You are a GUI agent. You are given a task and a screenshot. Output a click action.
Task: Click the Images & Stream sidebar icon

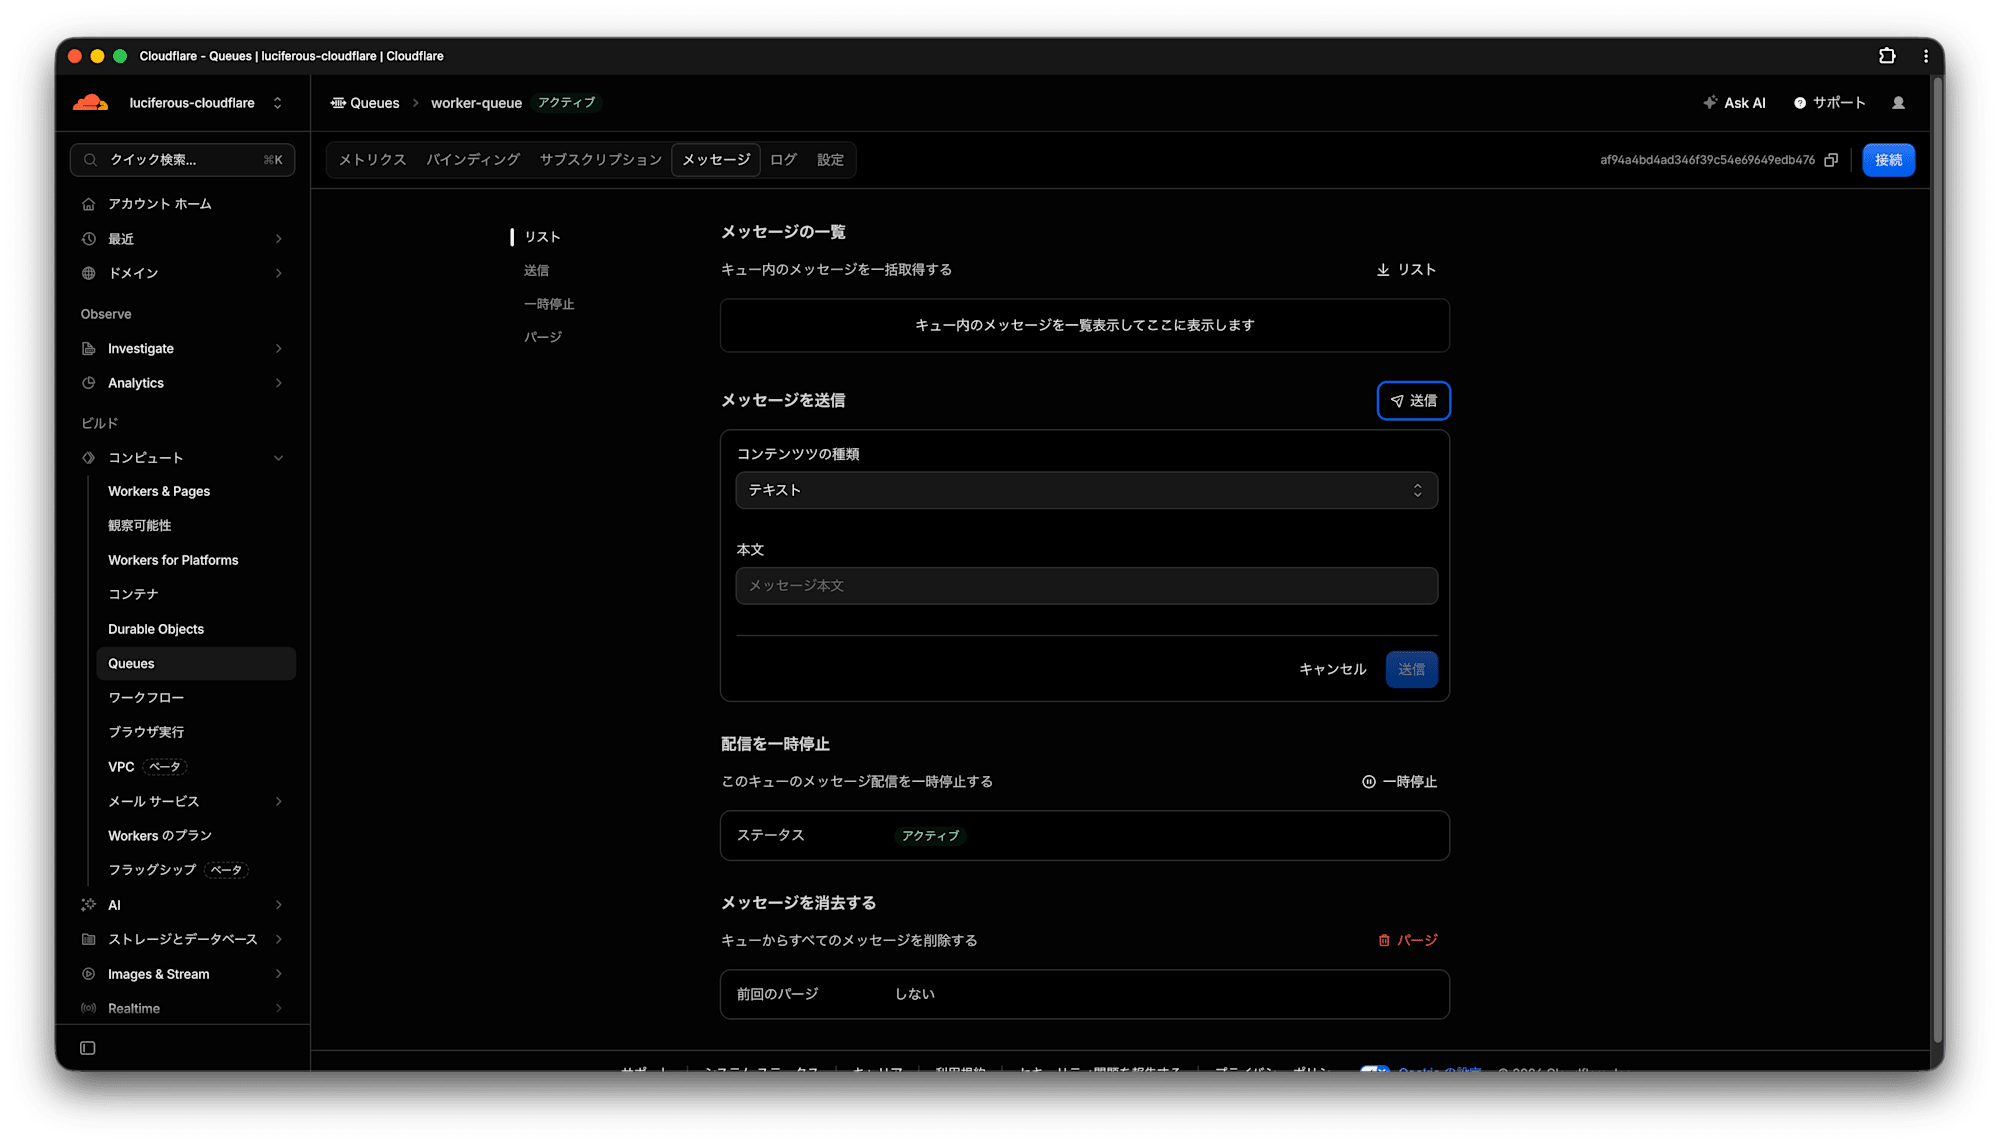coord(89,974)
